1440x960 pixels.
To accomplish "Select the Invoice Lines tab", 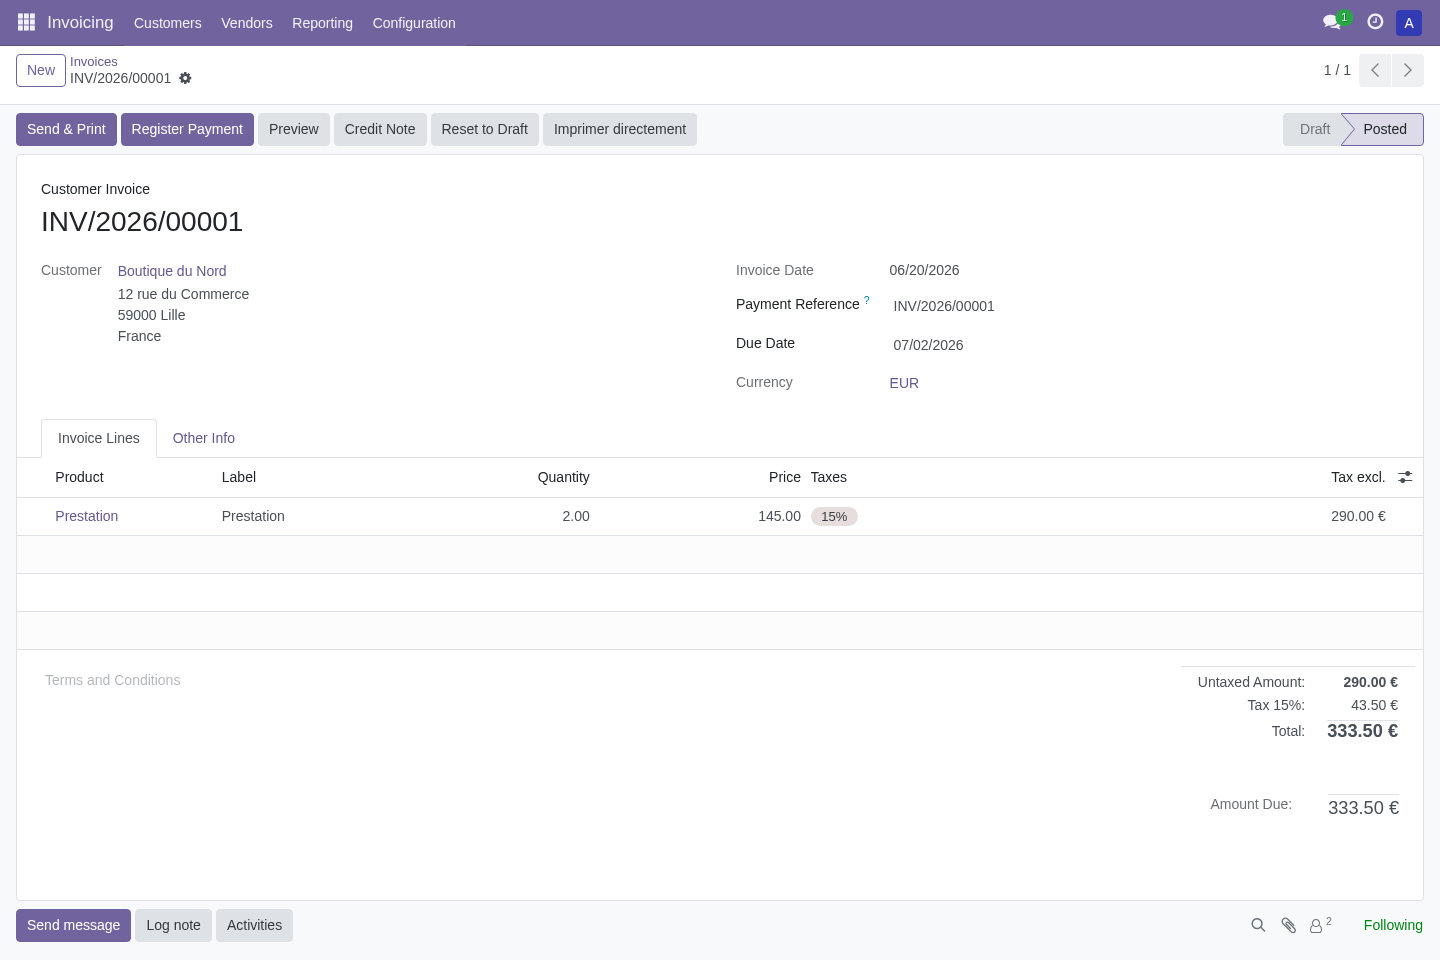I will tap(99, 438).
